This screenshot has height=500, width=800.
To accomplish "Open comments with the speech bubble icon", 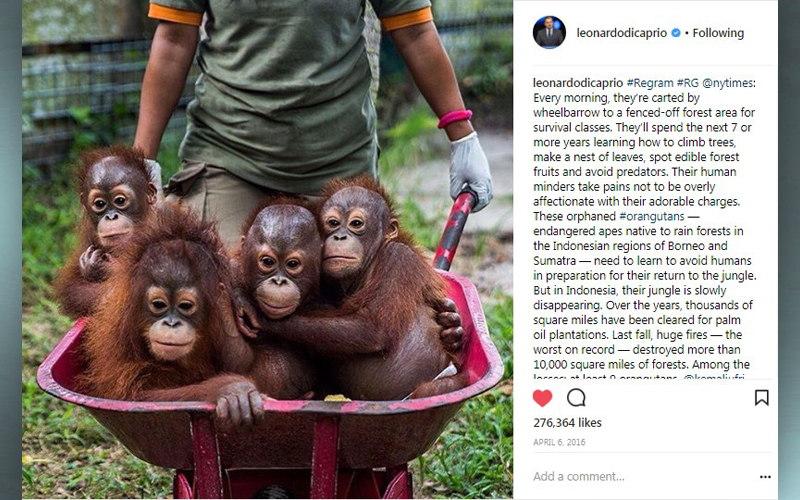I will (576, 397).
